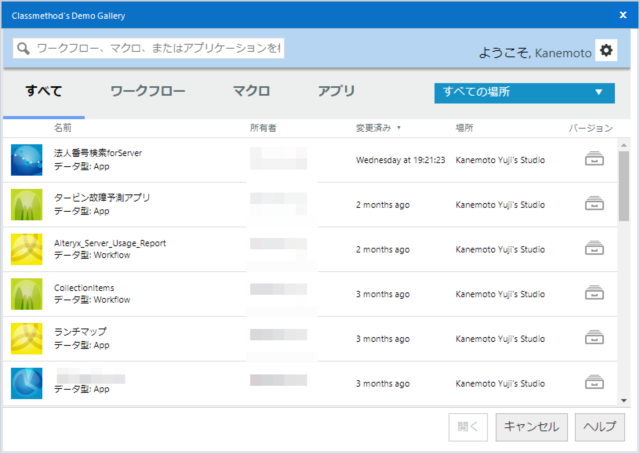Click the 場所 column header

click(x=464, y=128)
